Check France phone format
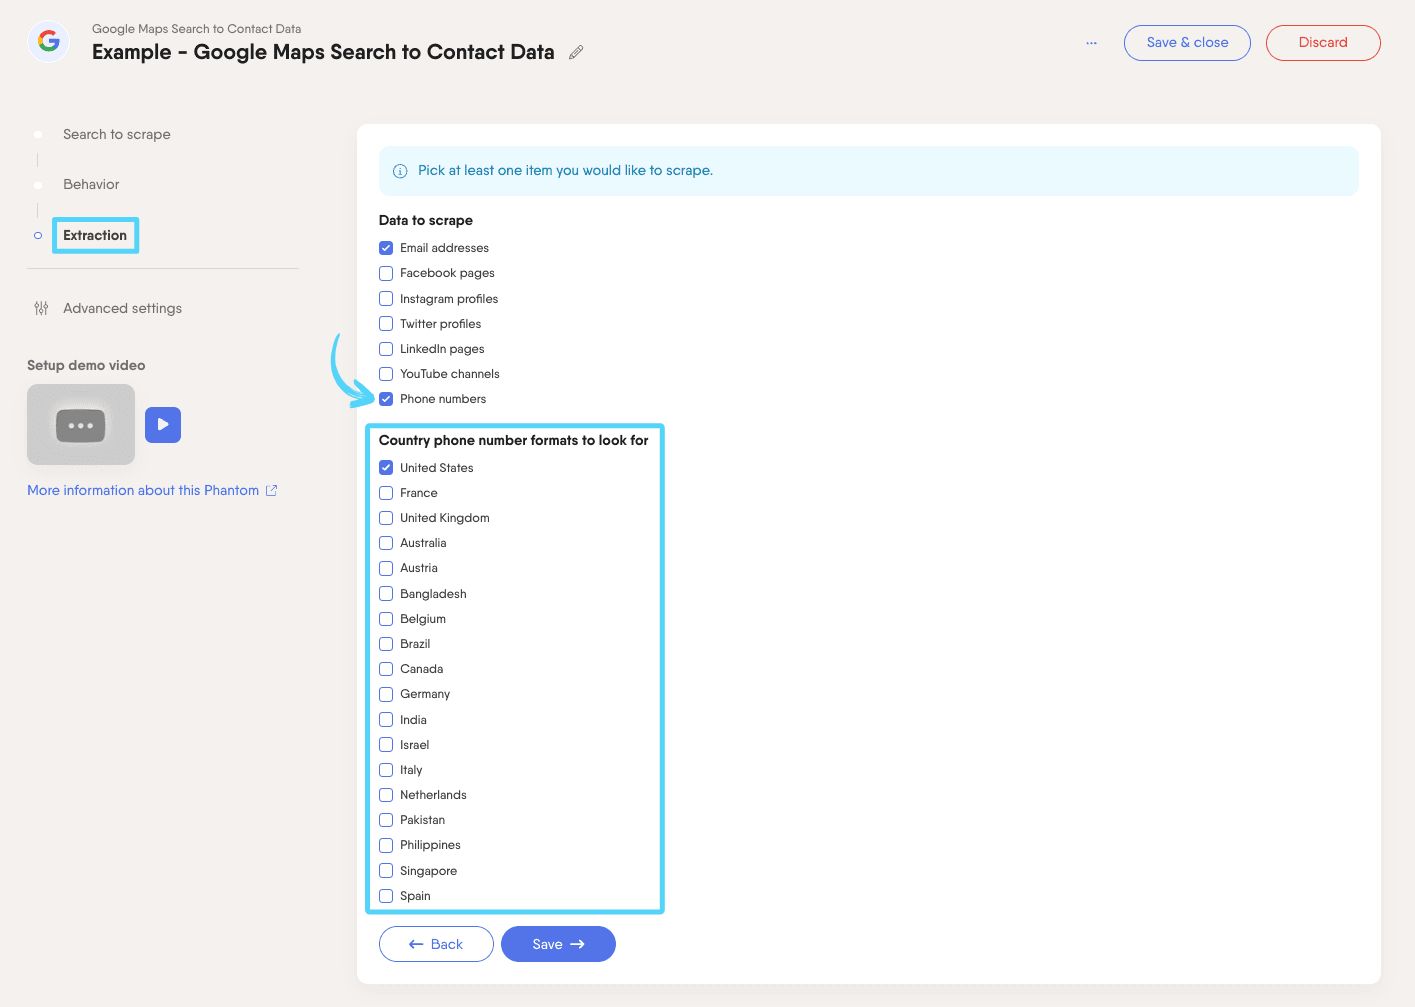Image resolution: width=1415 pixels, height=1007 pixels. point(386,493)
